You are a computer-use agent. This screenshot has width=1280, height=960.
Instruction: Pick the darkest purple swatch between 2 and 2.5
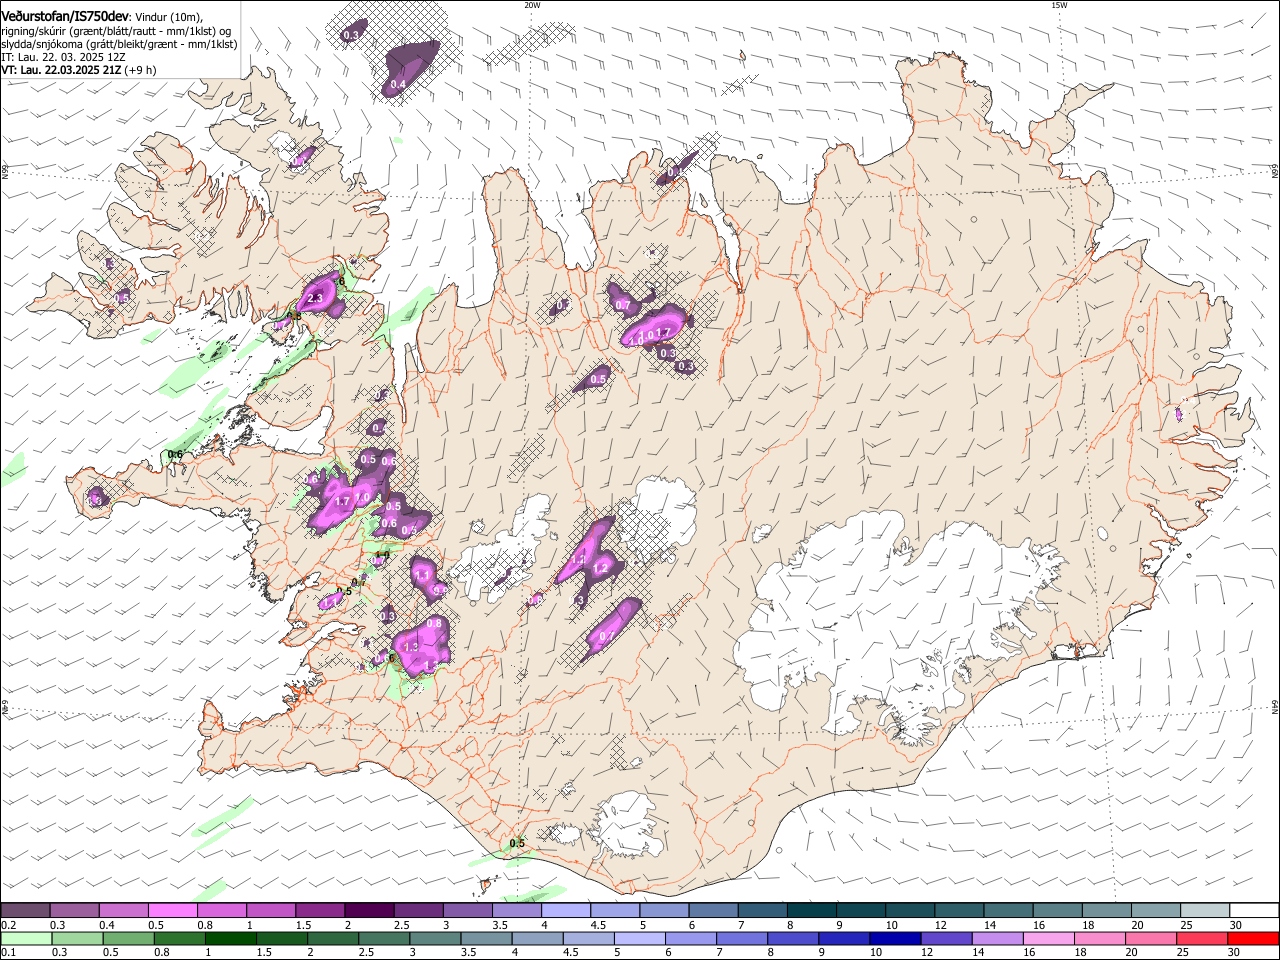click(369, 910)
